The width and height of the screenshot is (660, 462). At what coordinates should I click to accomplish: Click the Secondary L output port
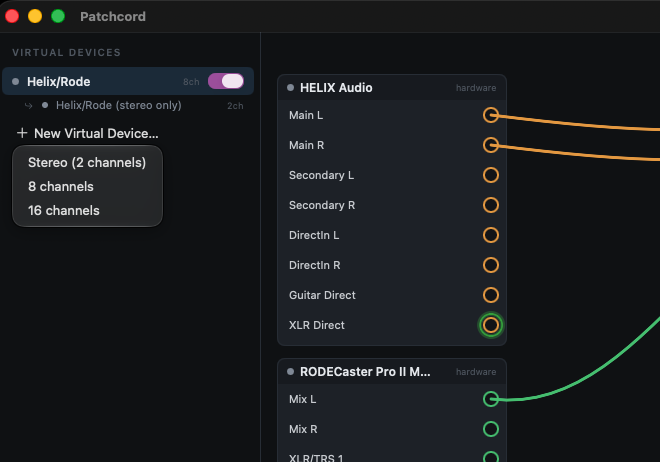491,175
